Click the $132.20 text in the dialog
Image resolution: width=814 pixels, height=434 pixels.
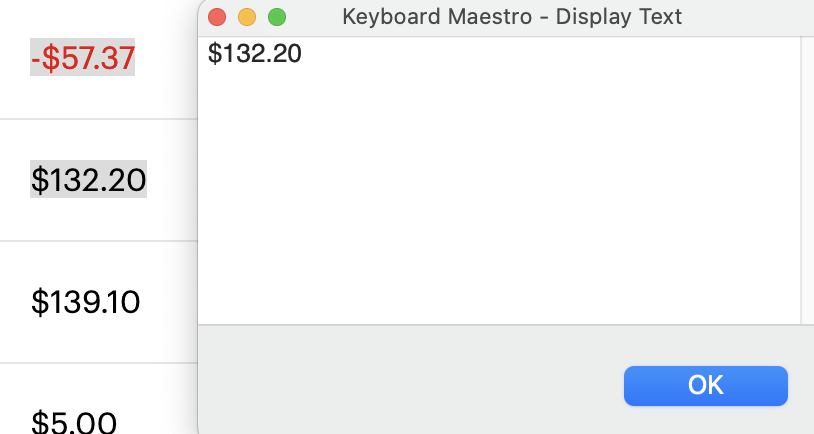(x=254, y=54)
